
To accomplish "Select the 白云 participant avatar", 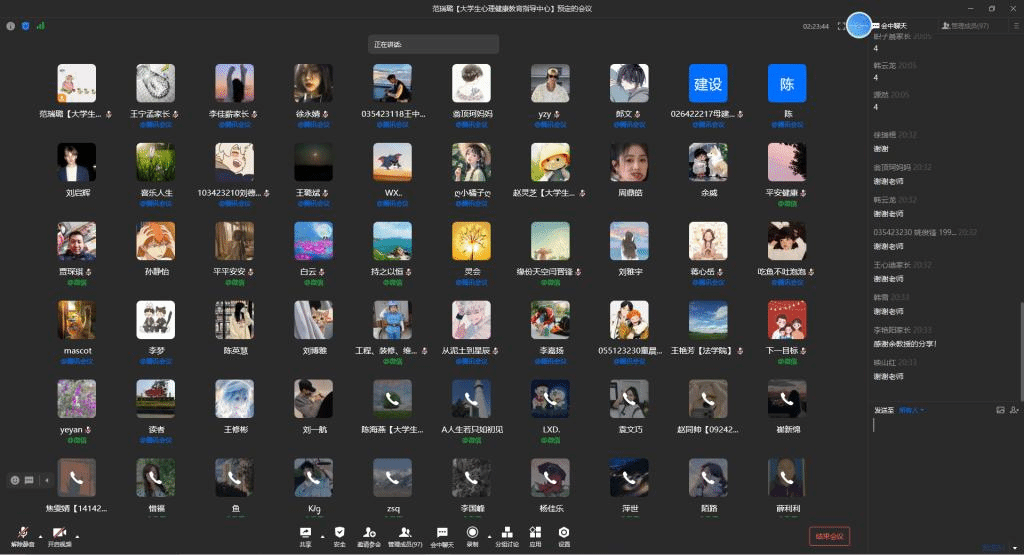I will [x=313, y=241].
